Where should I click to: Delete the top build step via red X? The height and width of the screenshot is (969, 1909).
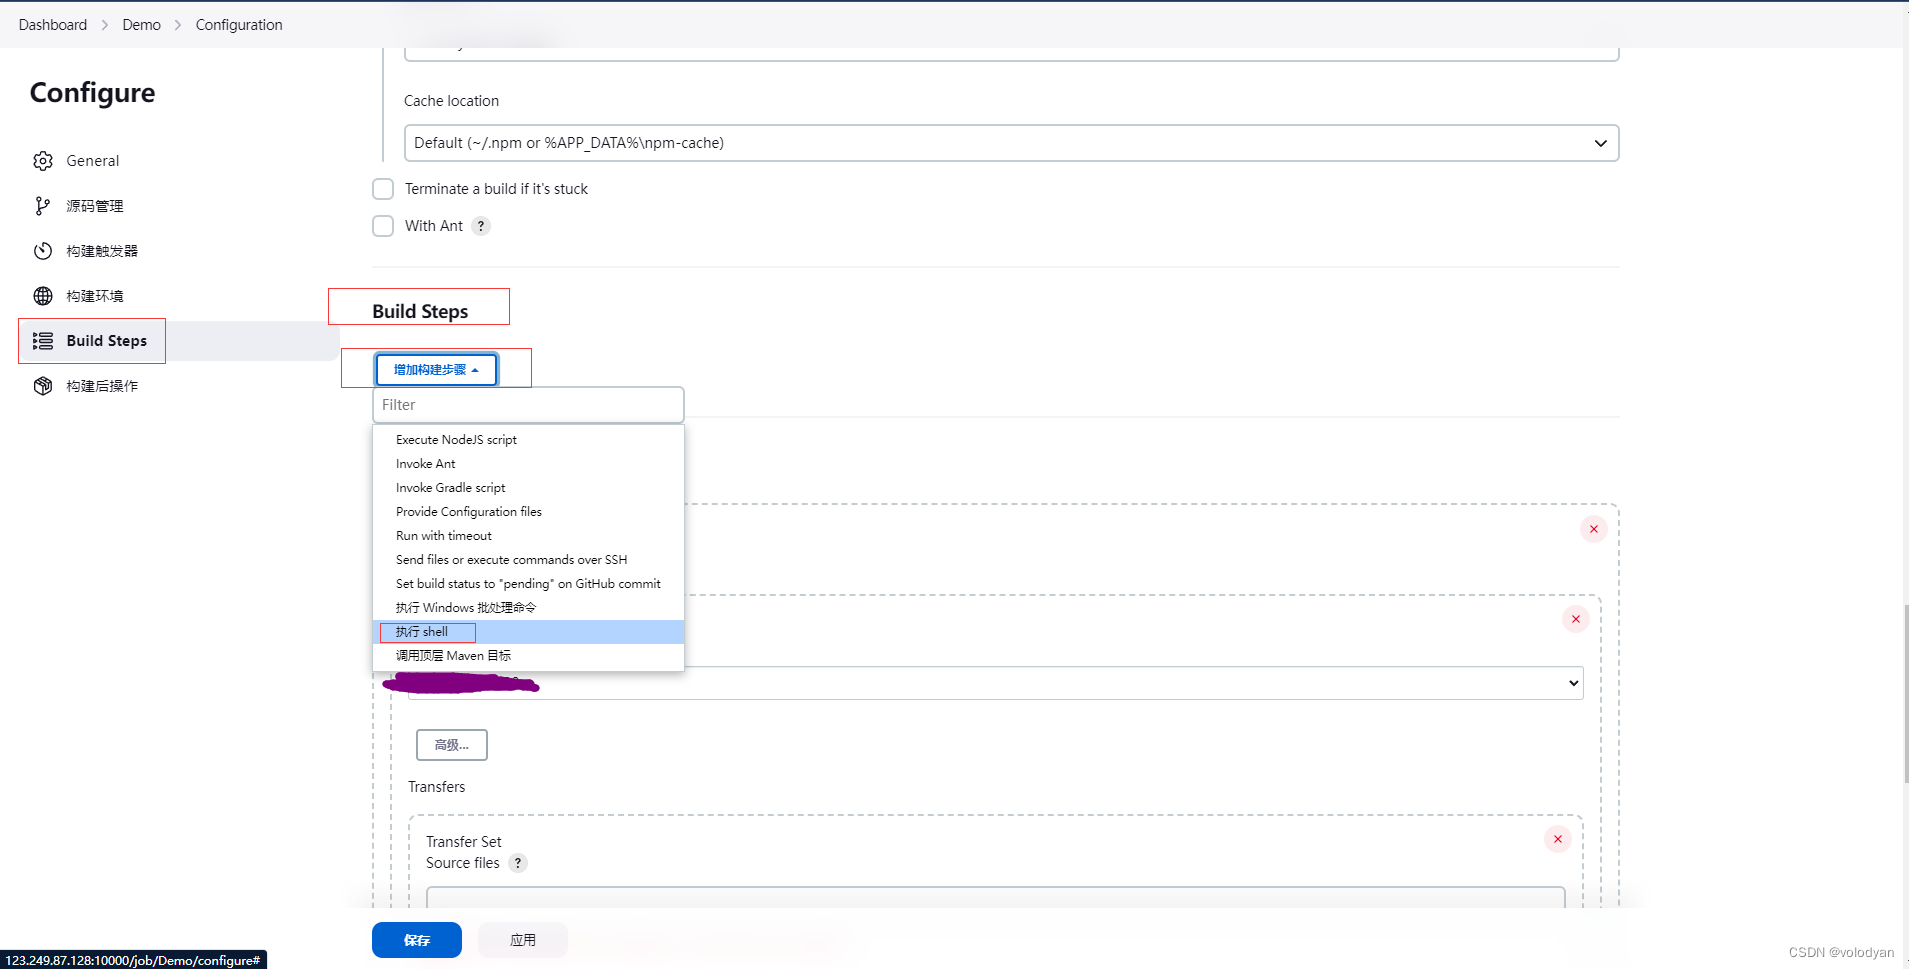(1593, 529)
